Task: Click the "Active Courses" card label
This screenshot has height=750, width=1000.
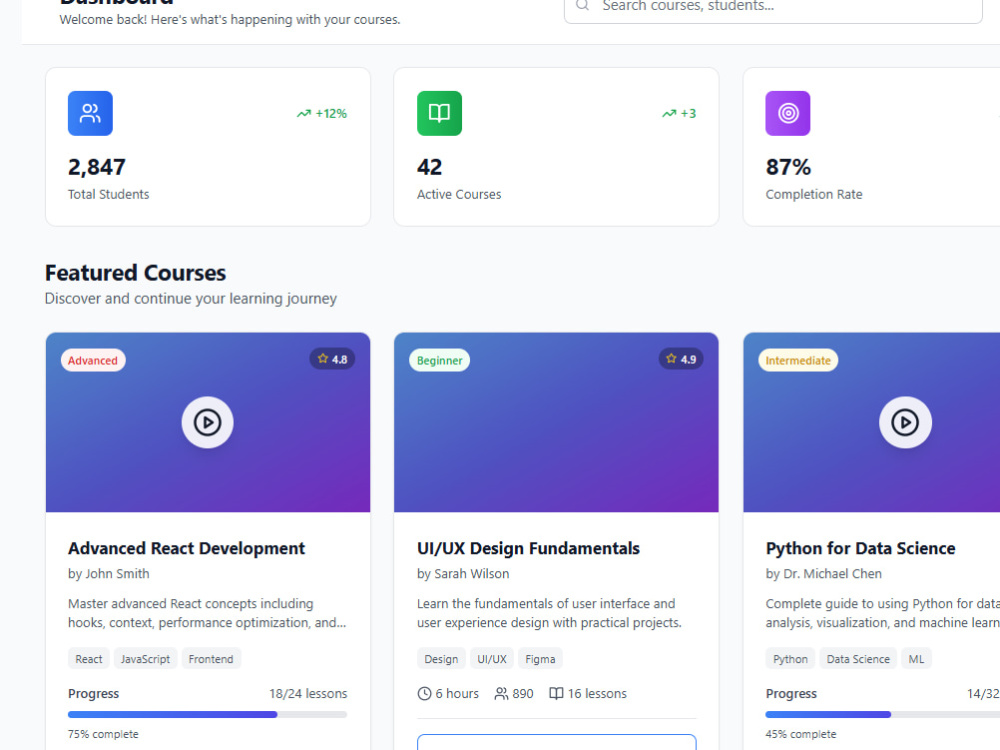Action: point(459,194)
